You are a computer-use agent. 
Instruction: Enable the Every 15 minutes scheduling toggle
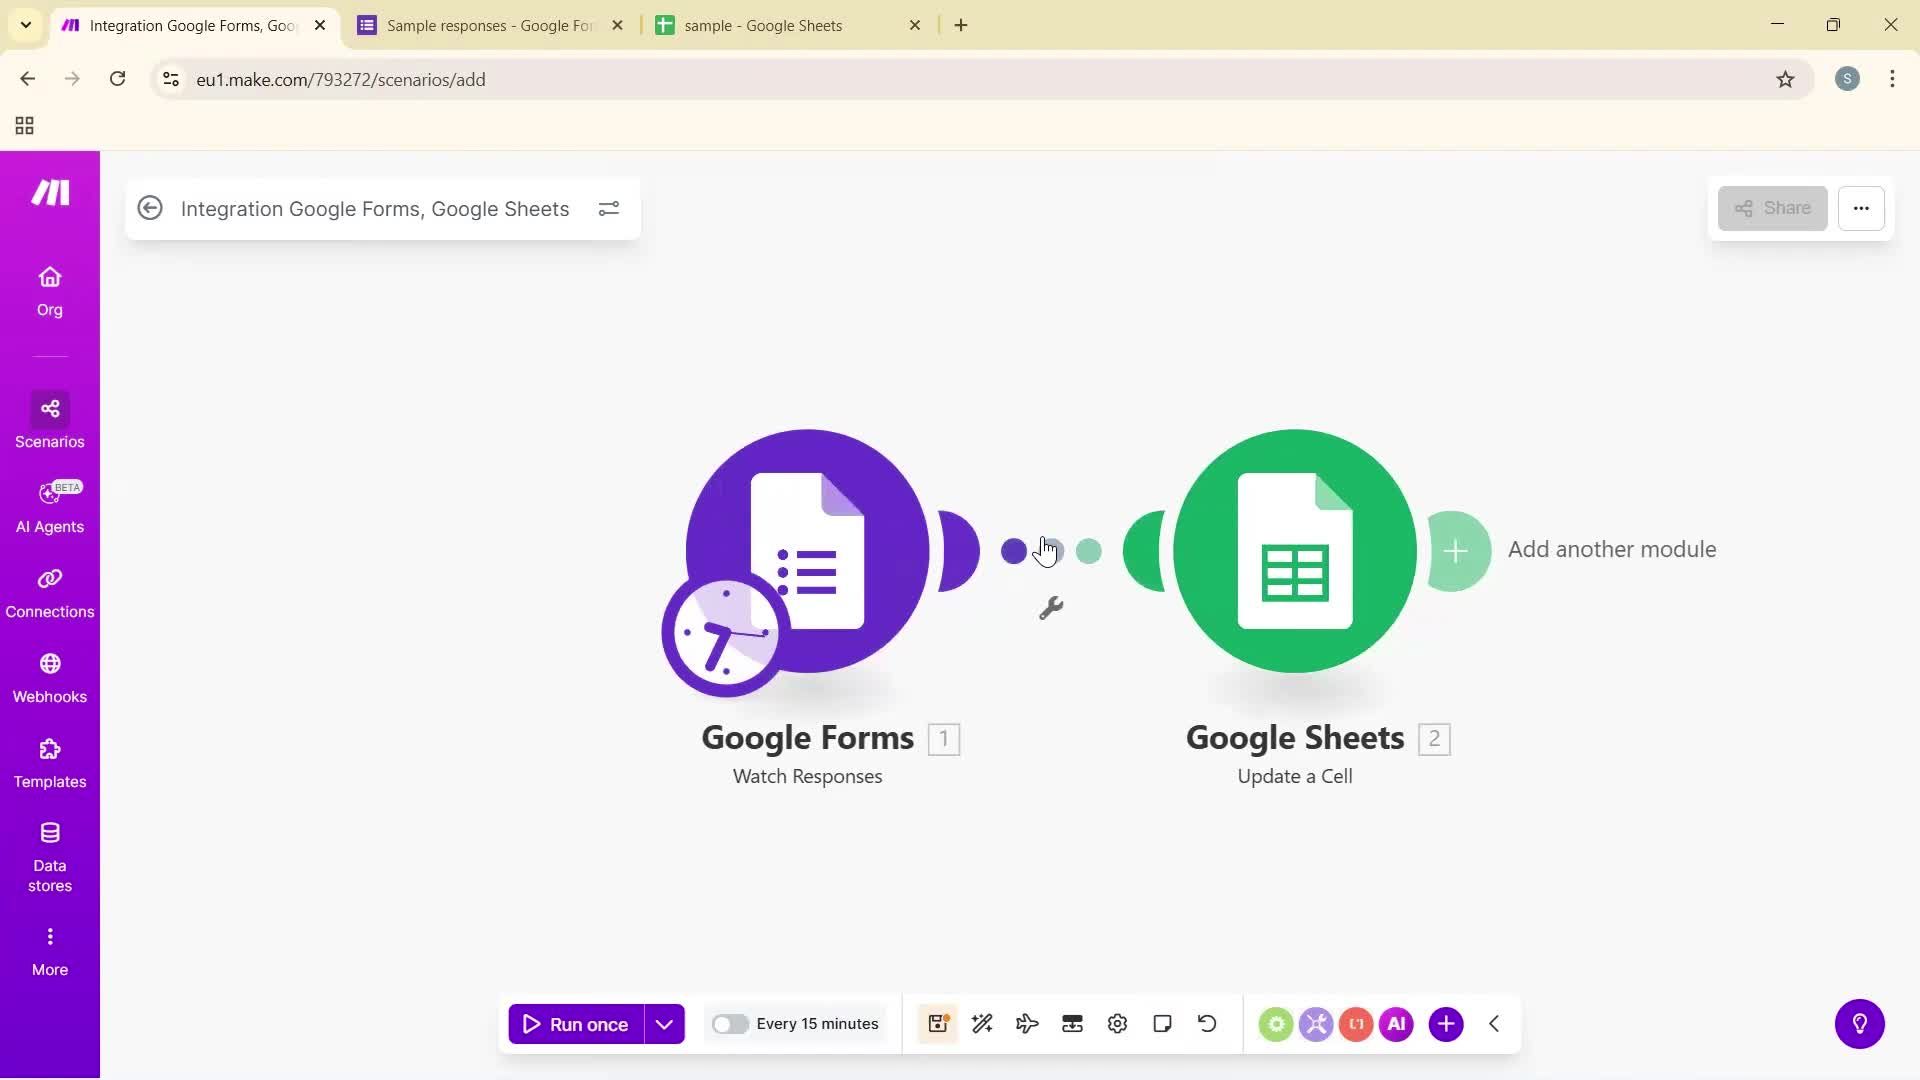click(731, 1023)
